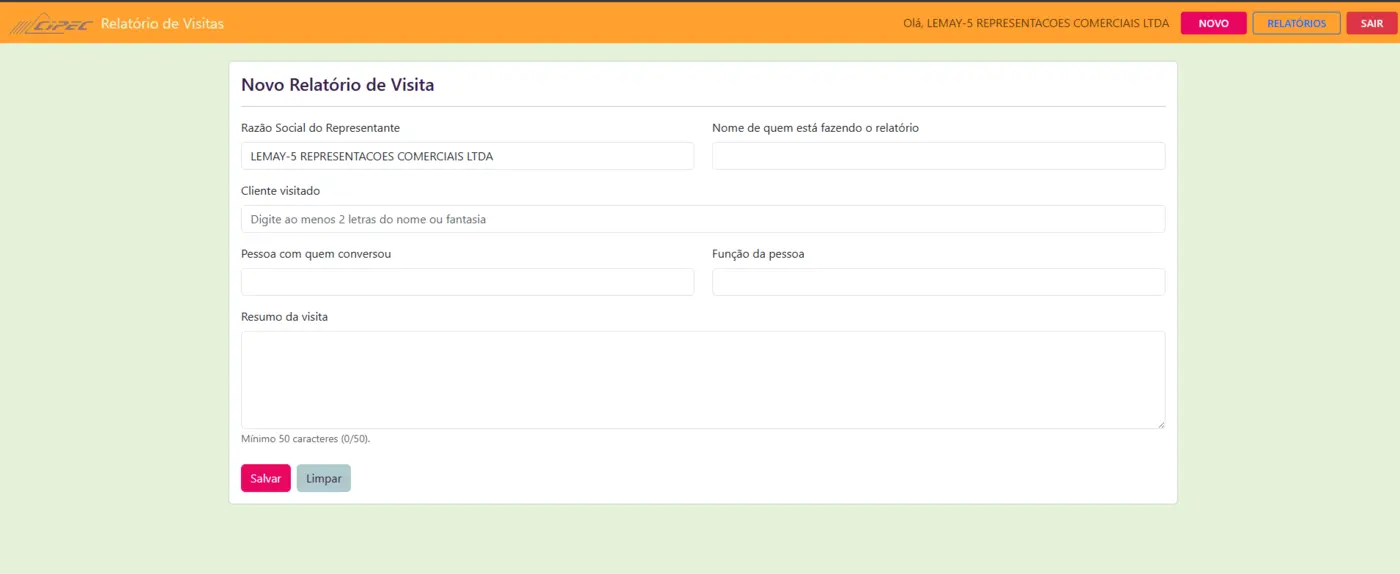Click the 'Resumo da visita' label
The image size is (1400, 574).
pos(285,317)
